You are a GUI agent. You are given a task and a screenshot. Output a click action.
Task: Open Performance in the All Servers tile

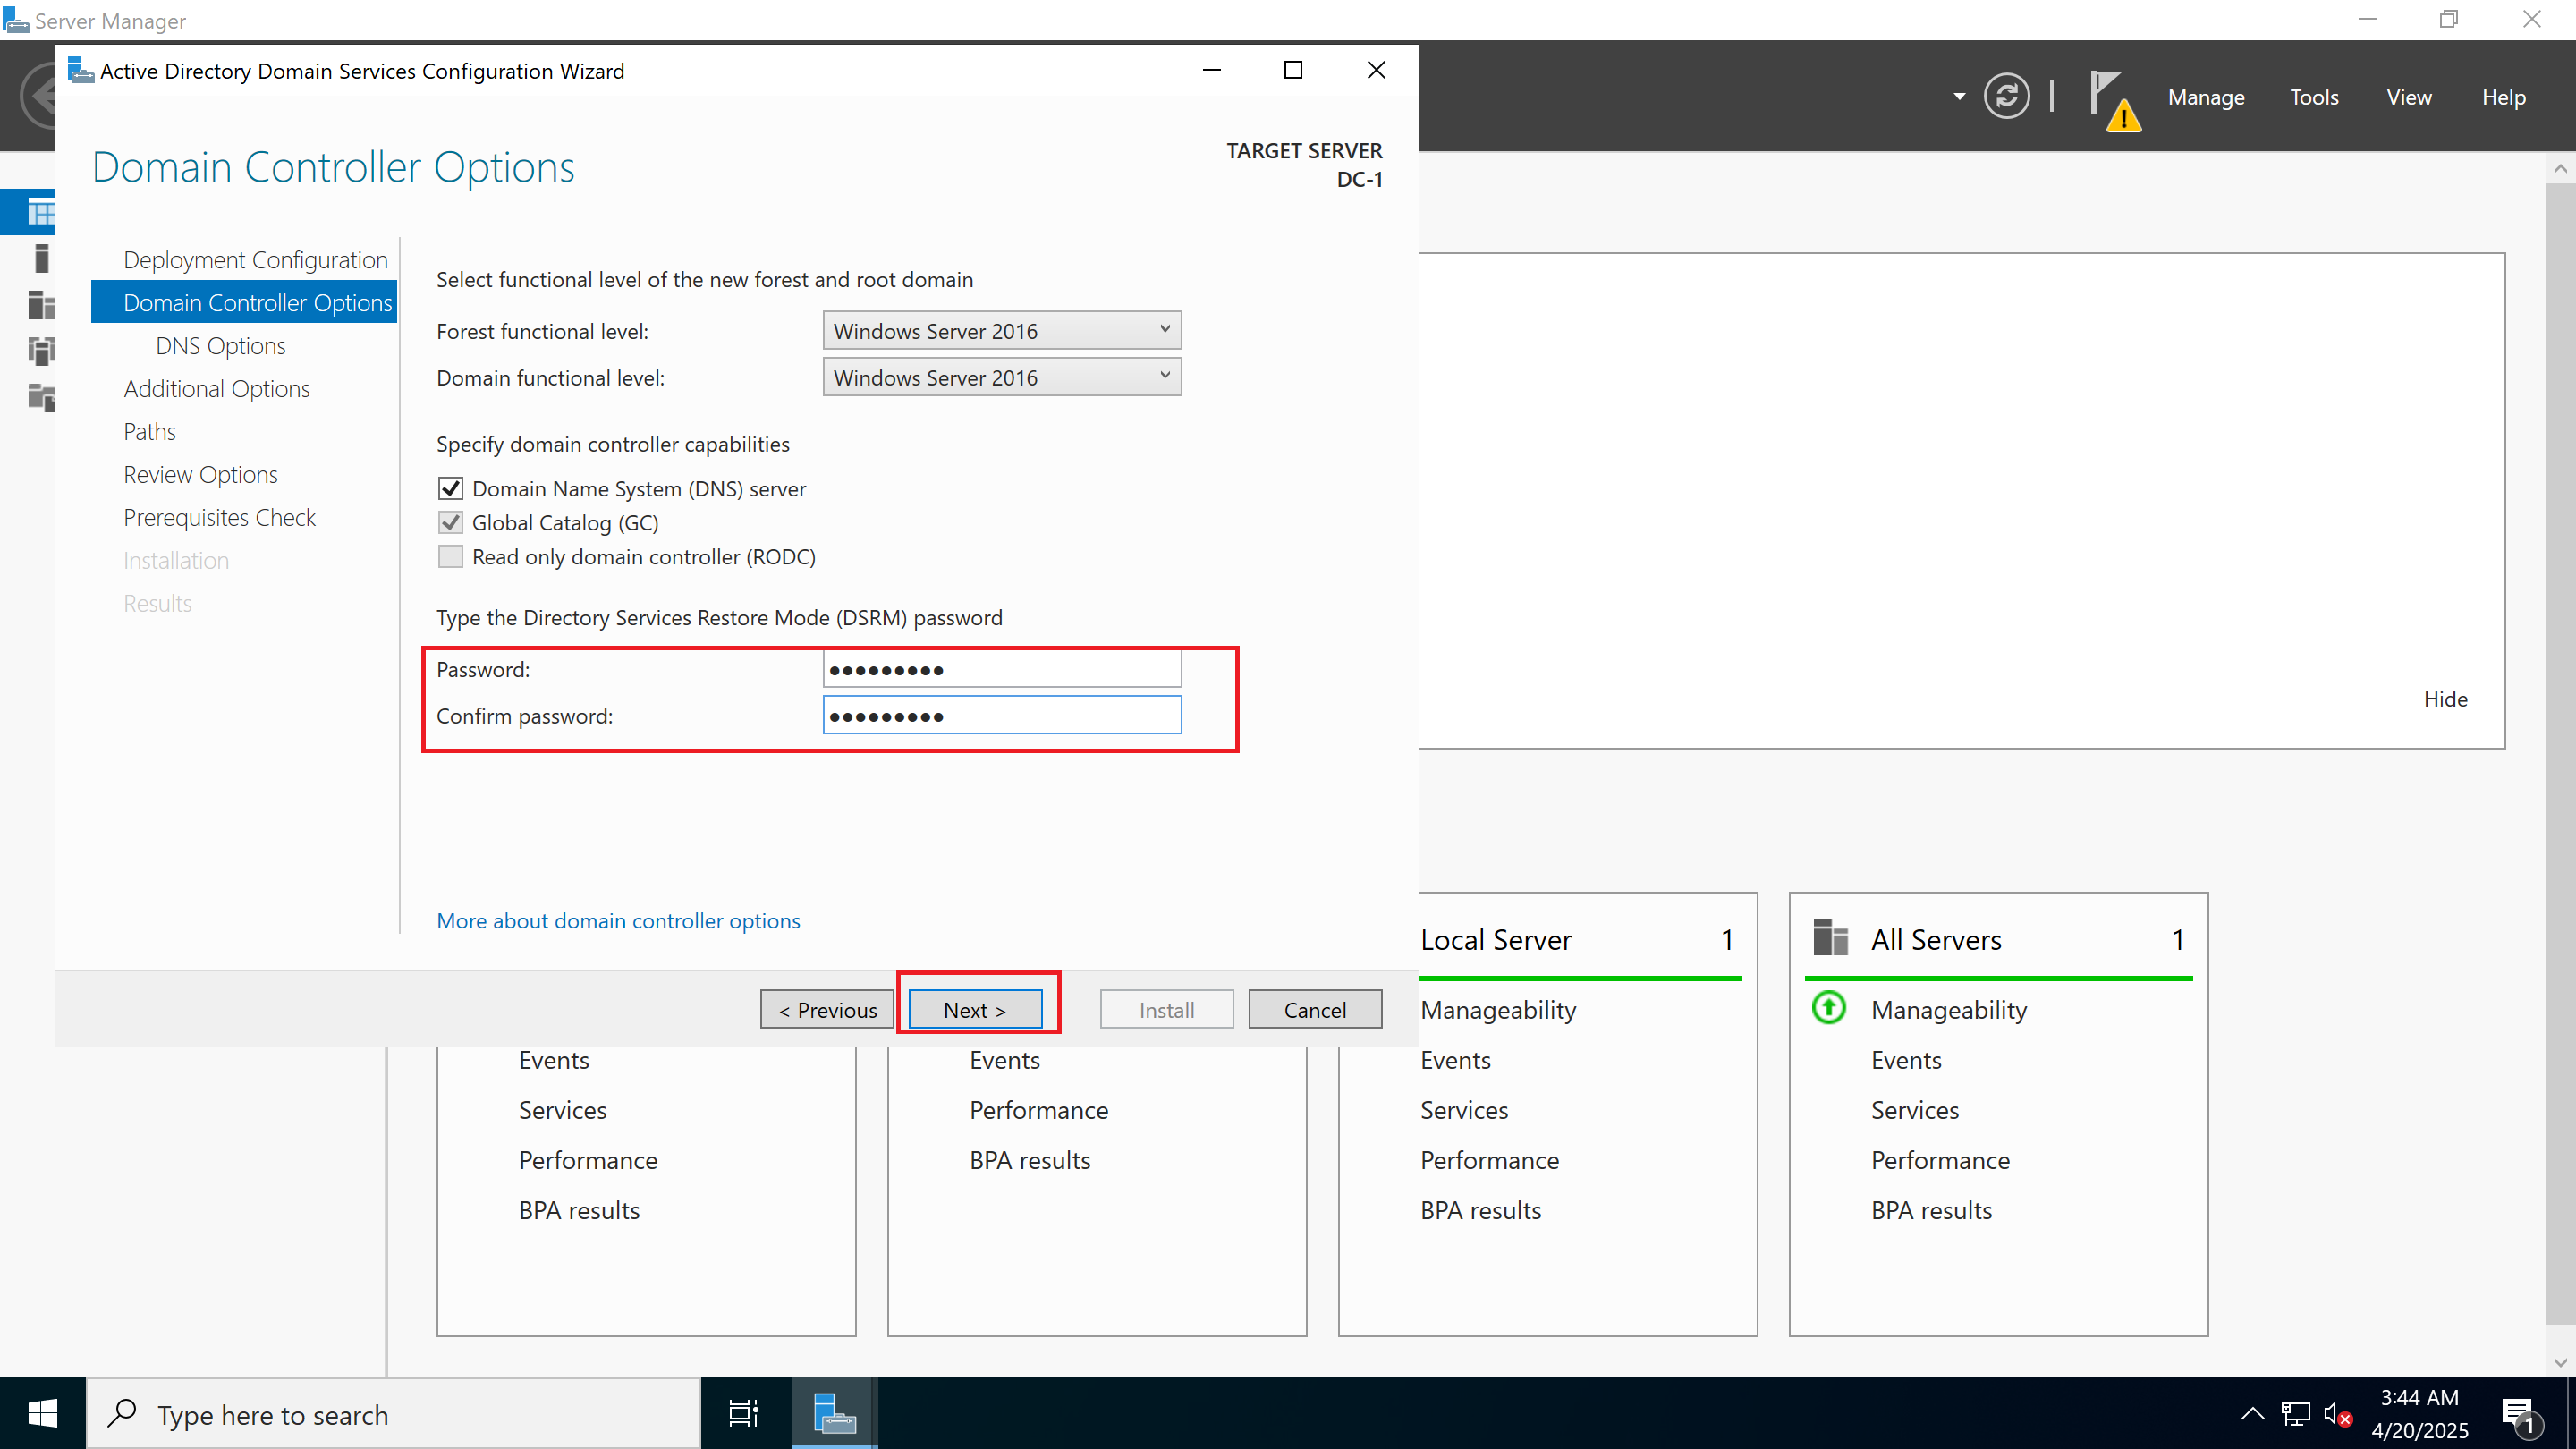tap(1940, 1159)
